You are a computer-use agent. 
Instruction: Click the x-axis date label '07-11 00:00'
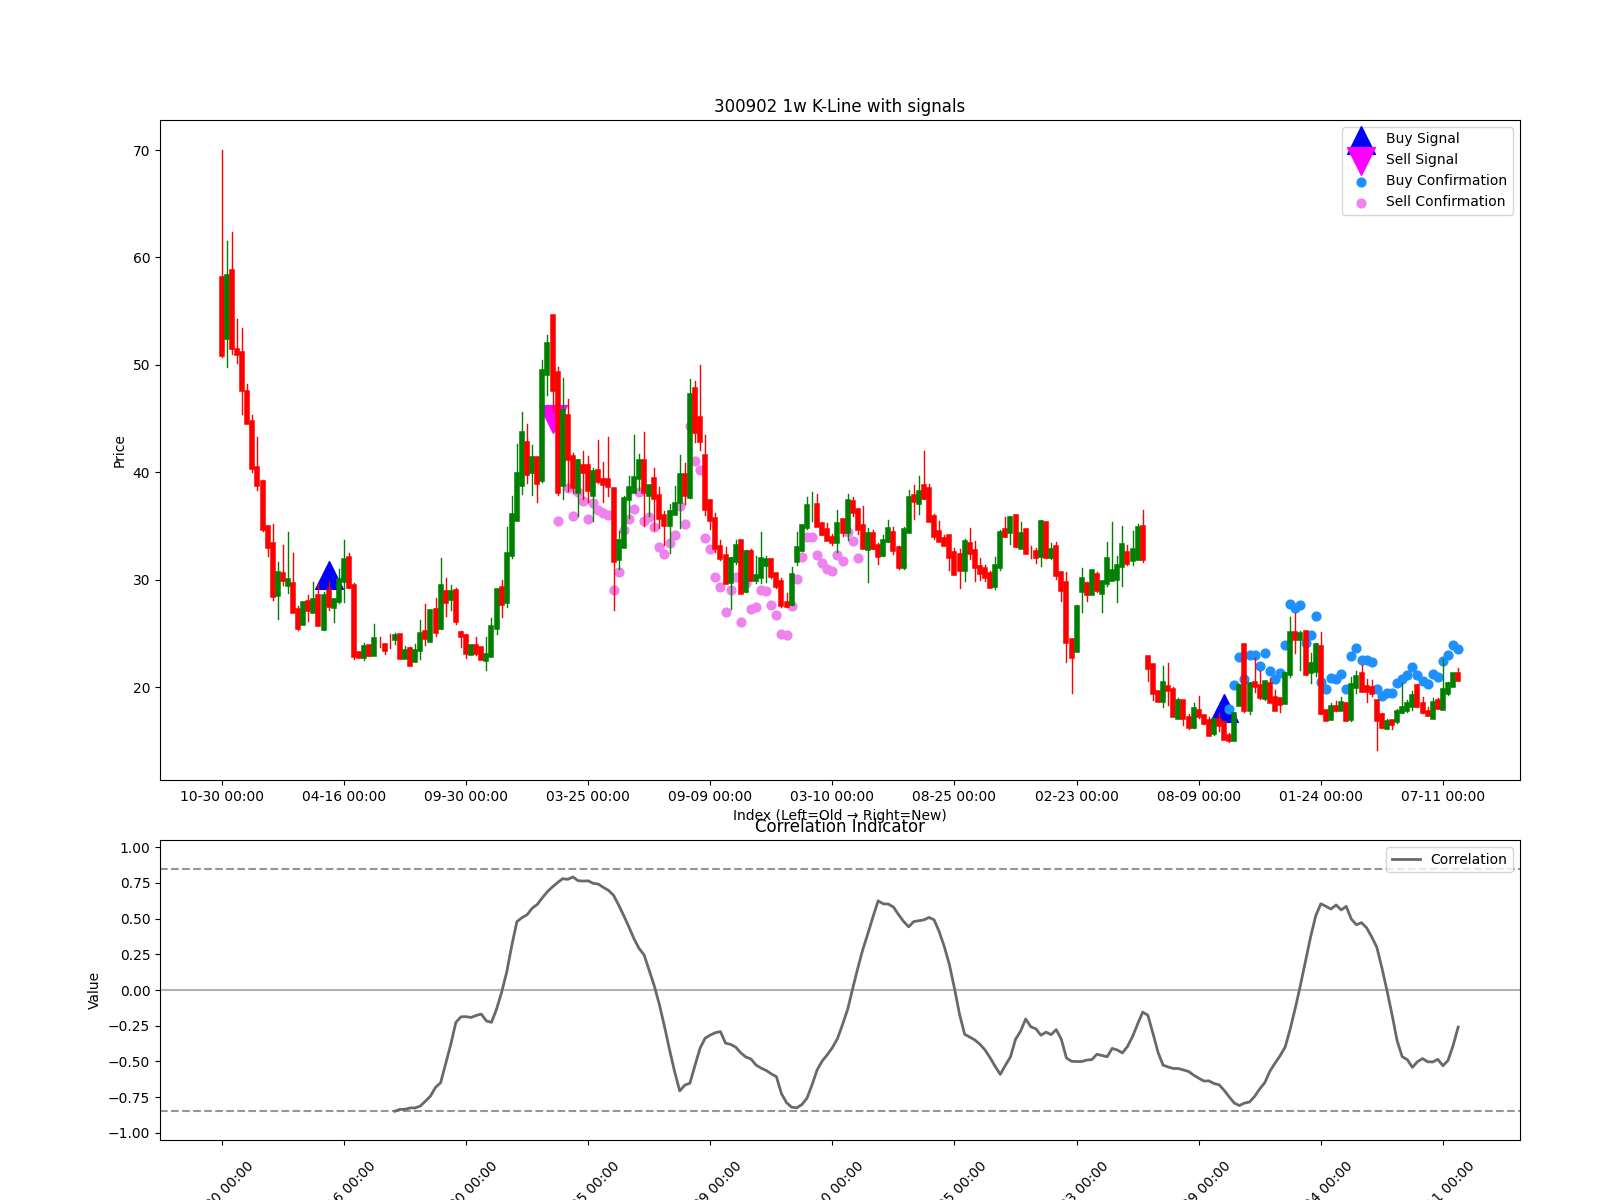[1443, 797]
